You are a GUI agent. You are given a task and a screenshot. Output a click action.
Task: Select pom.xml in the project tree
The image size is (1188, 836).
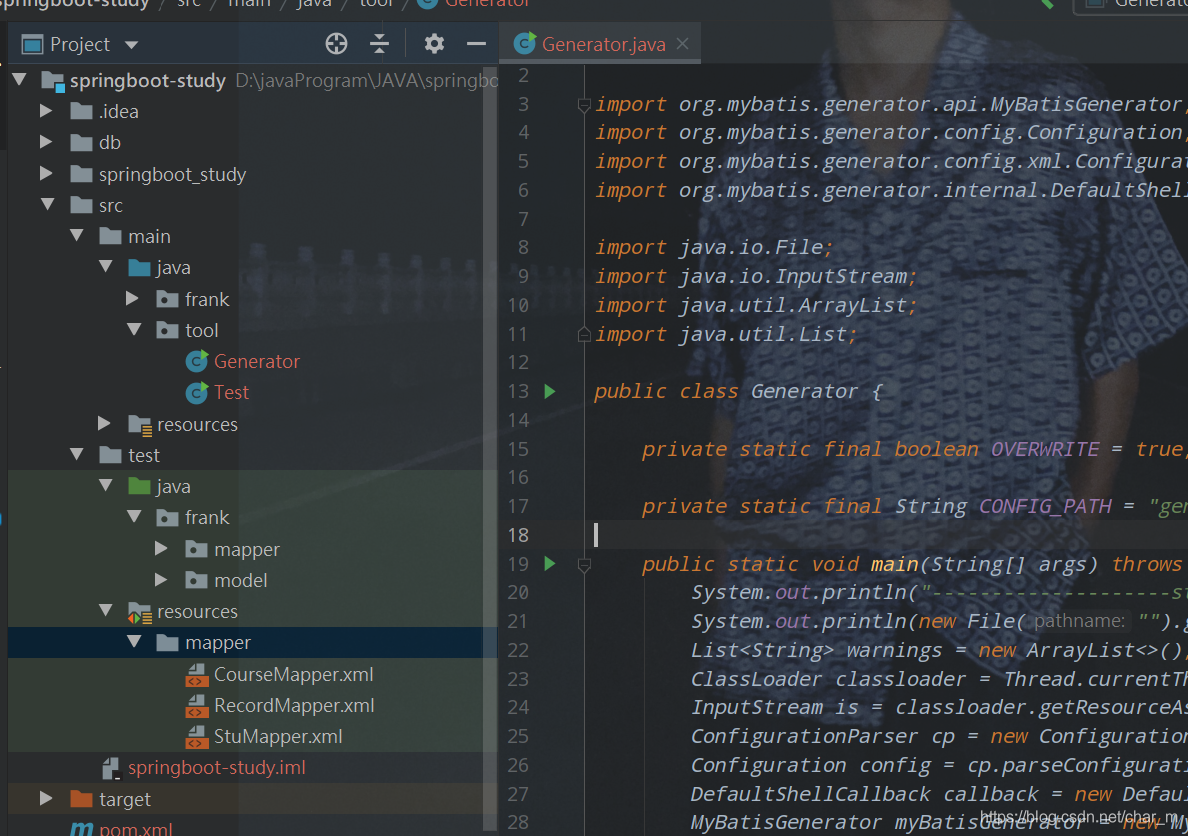pyautogui.click(x=136, y=828)
